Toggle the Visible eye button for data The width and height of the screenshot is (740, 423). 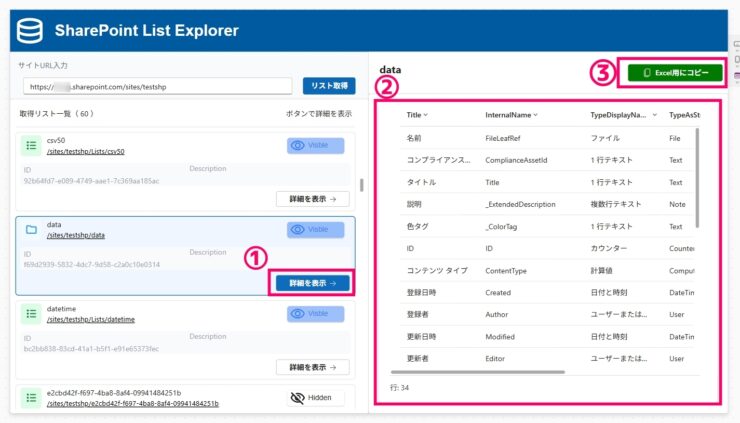[315, 230]
